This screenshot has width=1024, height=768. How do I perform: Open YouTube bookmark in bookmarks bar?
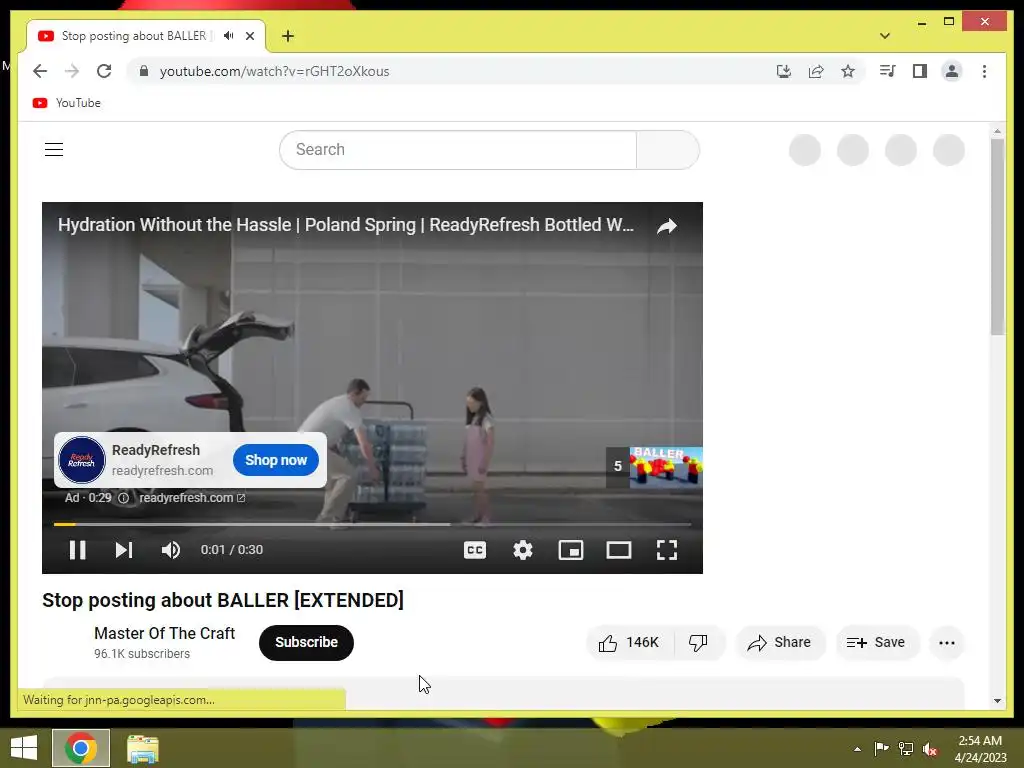(x=67, y=103)
